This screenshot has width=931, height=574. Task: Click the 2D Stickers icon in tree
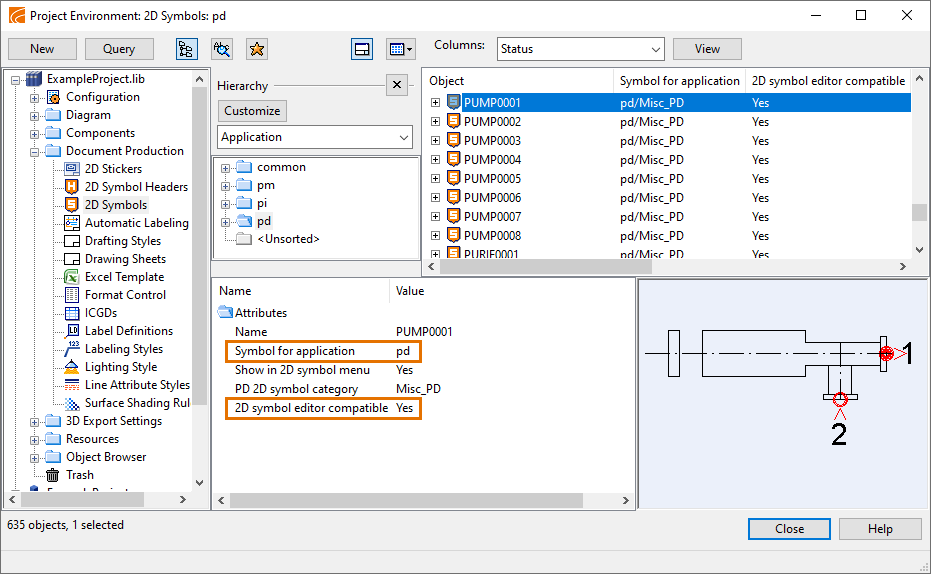pyautogui.click(x=72, y=169)
